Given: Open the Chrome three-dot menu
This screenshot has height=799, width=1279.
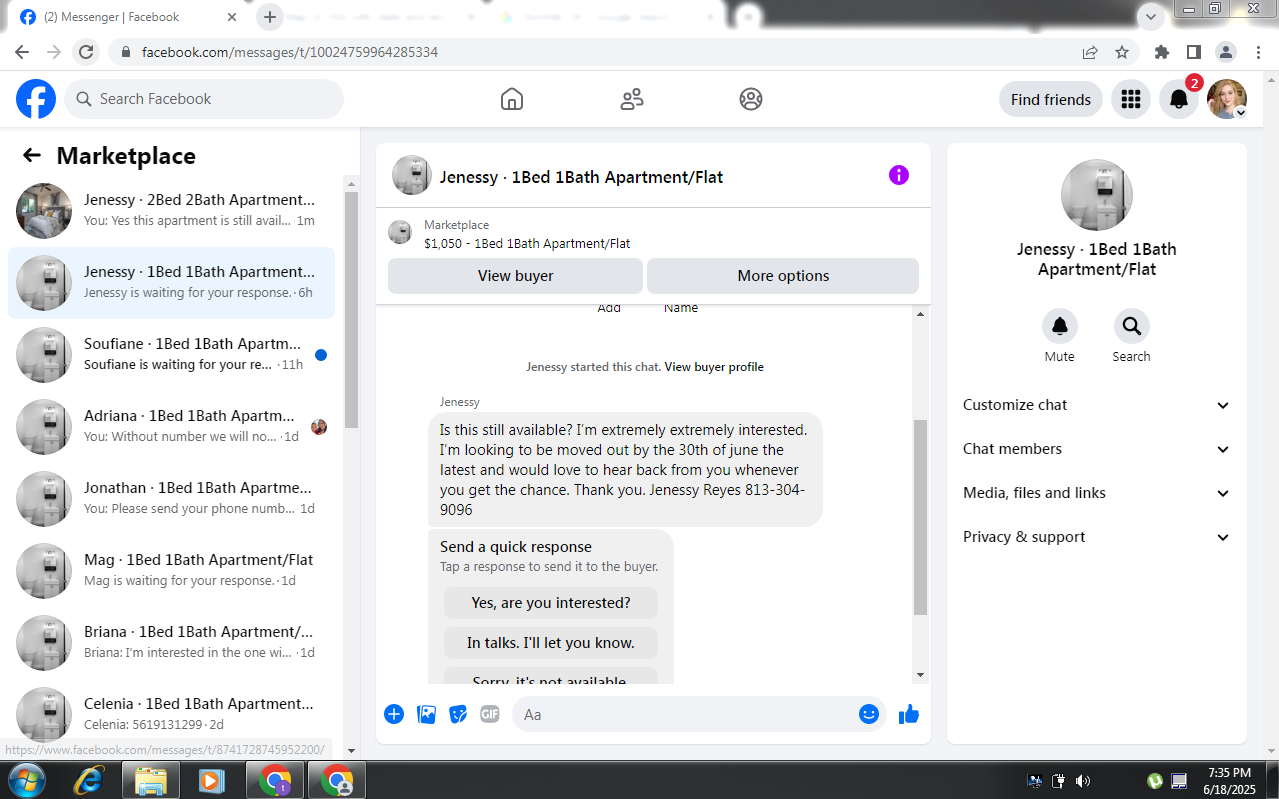Looking at the screenshot, I should click(1257, 52).
